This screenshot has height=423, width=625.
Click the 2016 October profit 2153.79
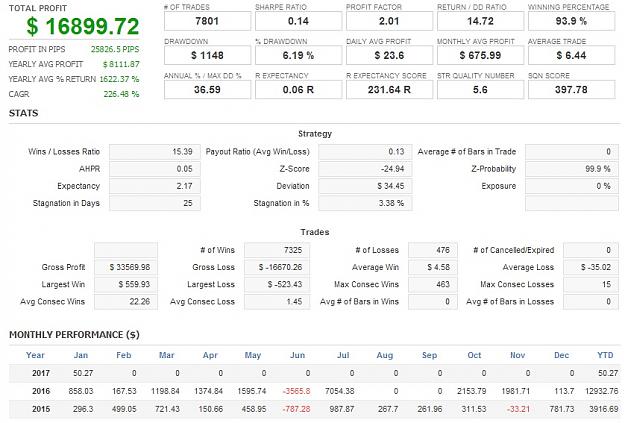tap(472, 392)
